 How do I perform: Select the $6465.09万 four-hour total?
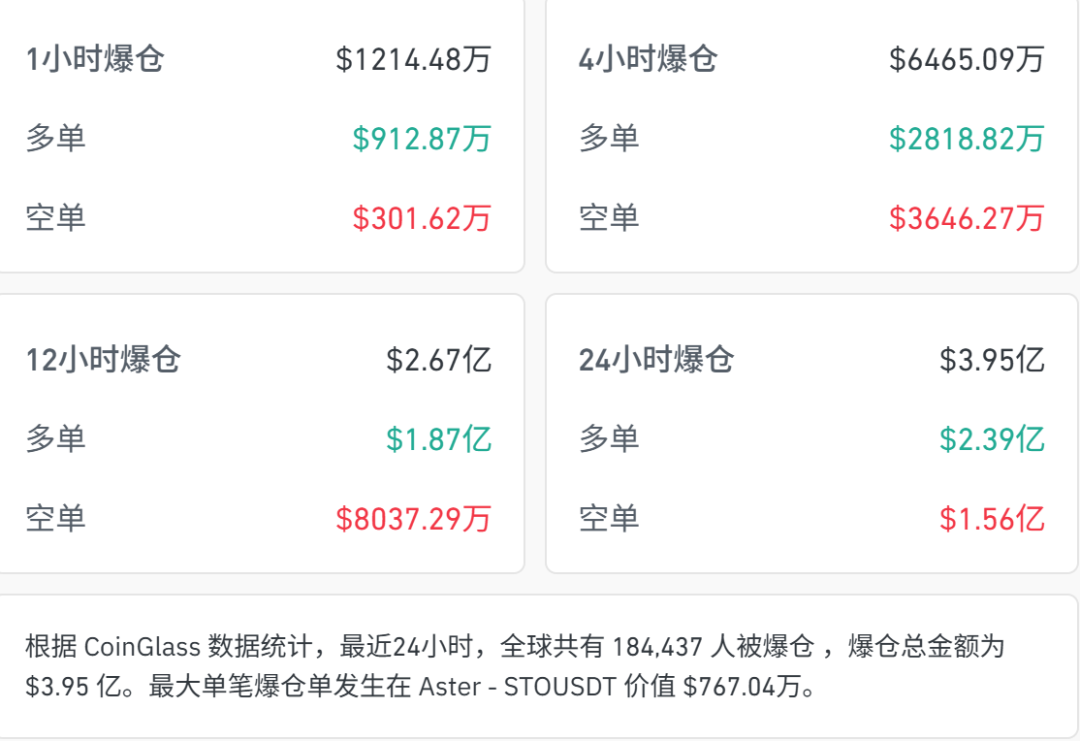(966, 59)
